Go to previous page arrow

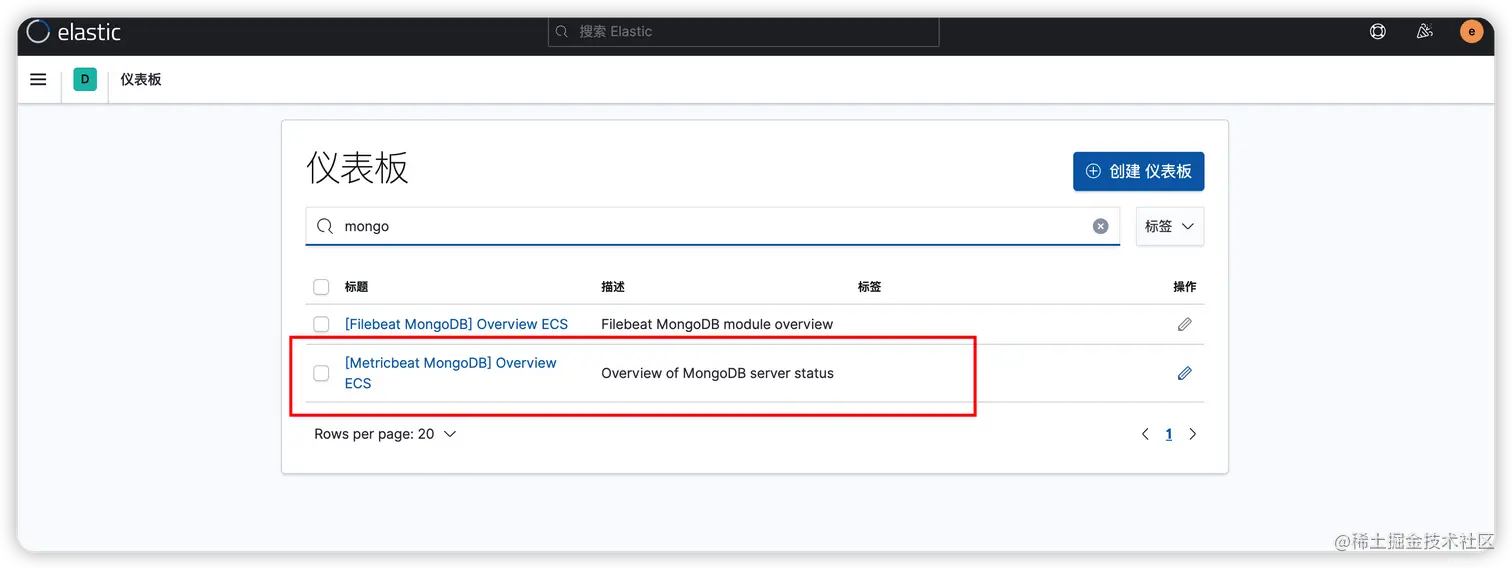(x=1145, y=434)
